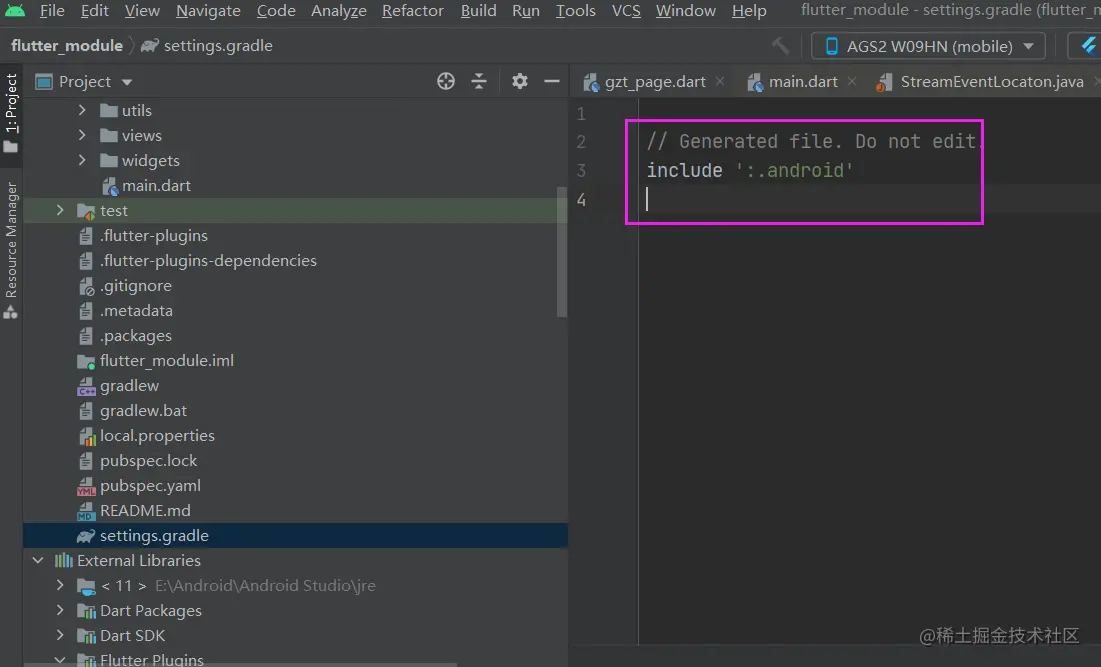This screenshot has height=667, width=1101.
Task: Close the main.dart editor tab
Action: 852,81
